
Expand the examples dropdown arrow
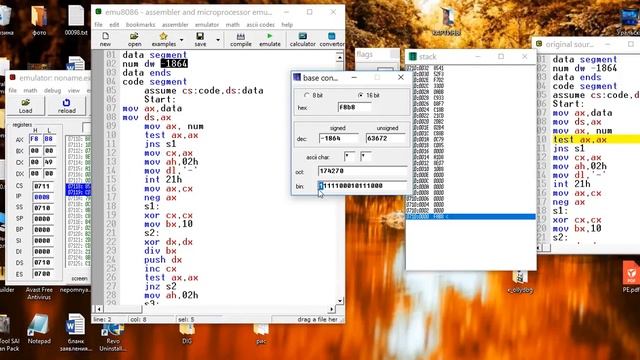tap(182, 40)
